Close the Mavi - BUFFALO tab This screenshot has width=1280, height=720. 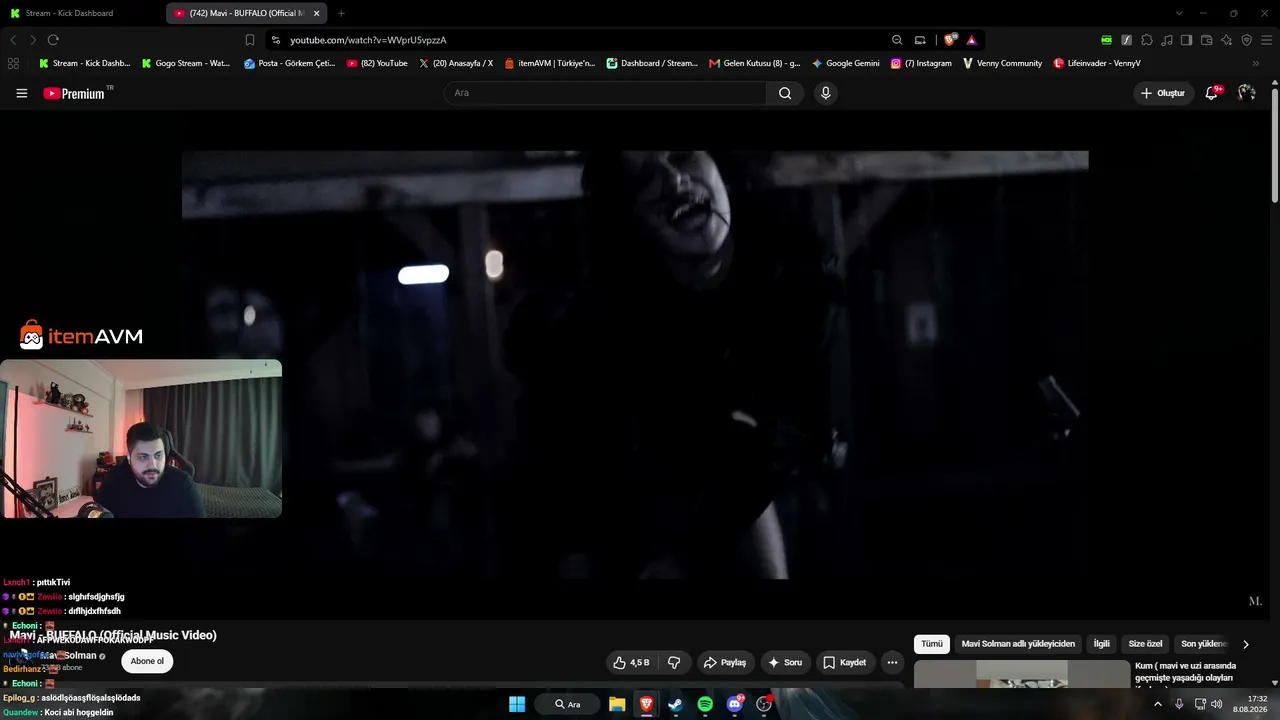[x=316, y=13]
